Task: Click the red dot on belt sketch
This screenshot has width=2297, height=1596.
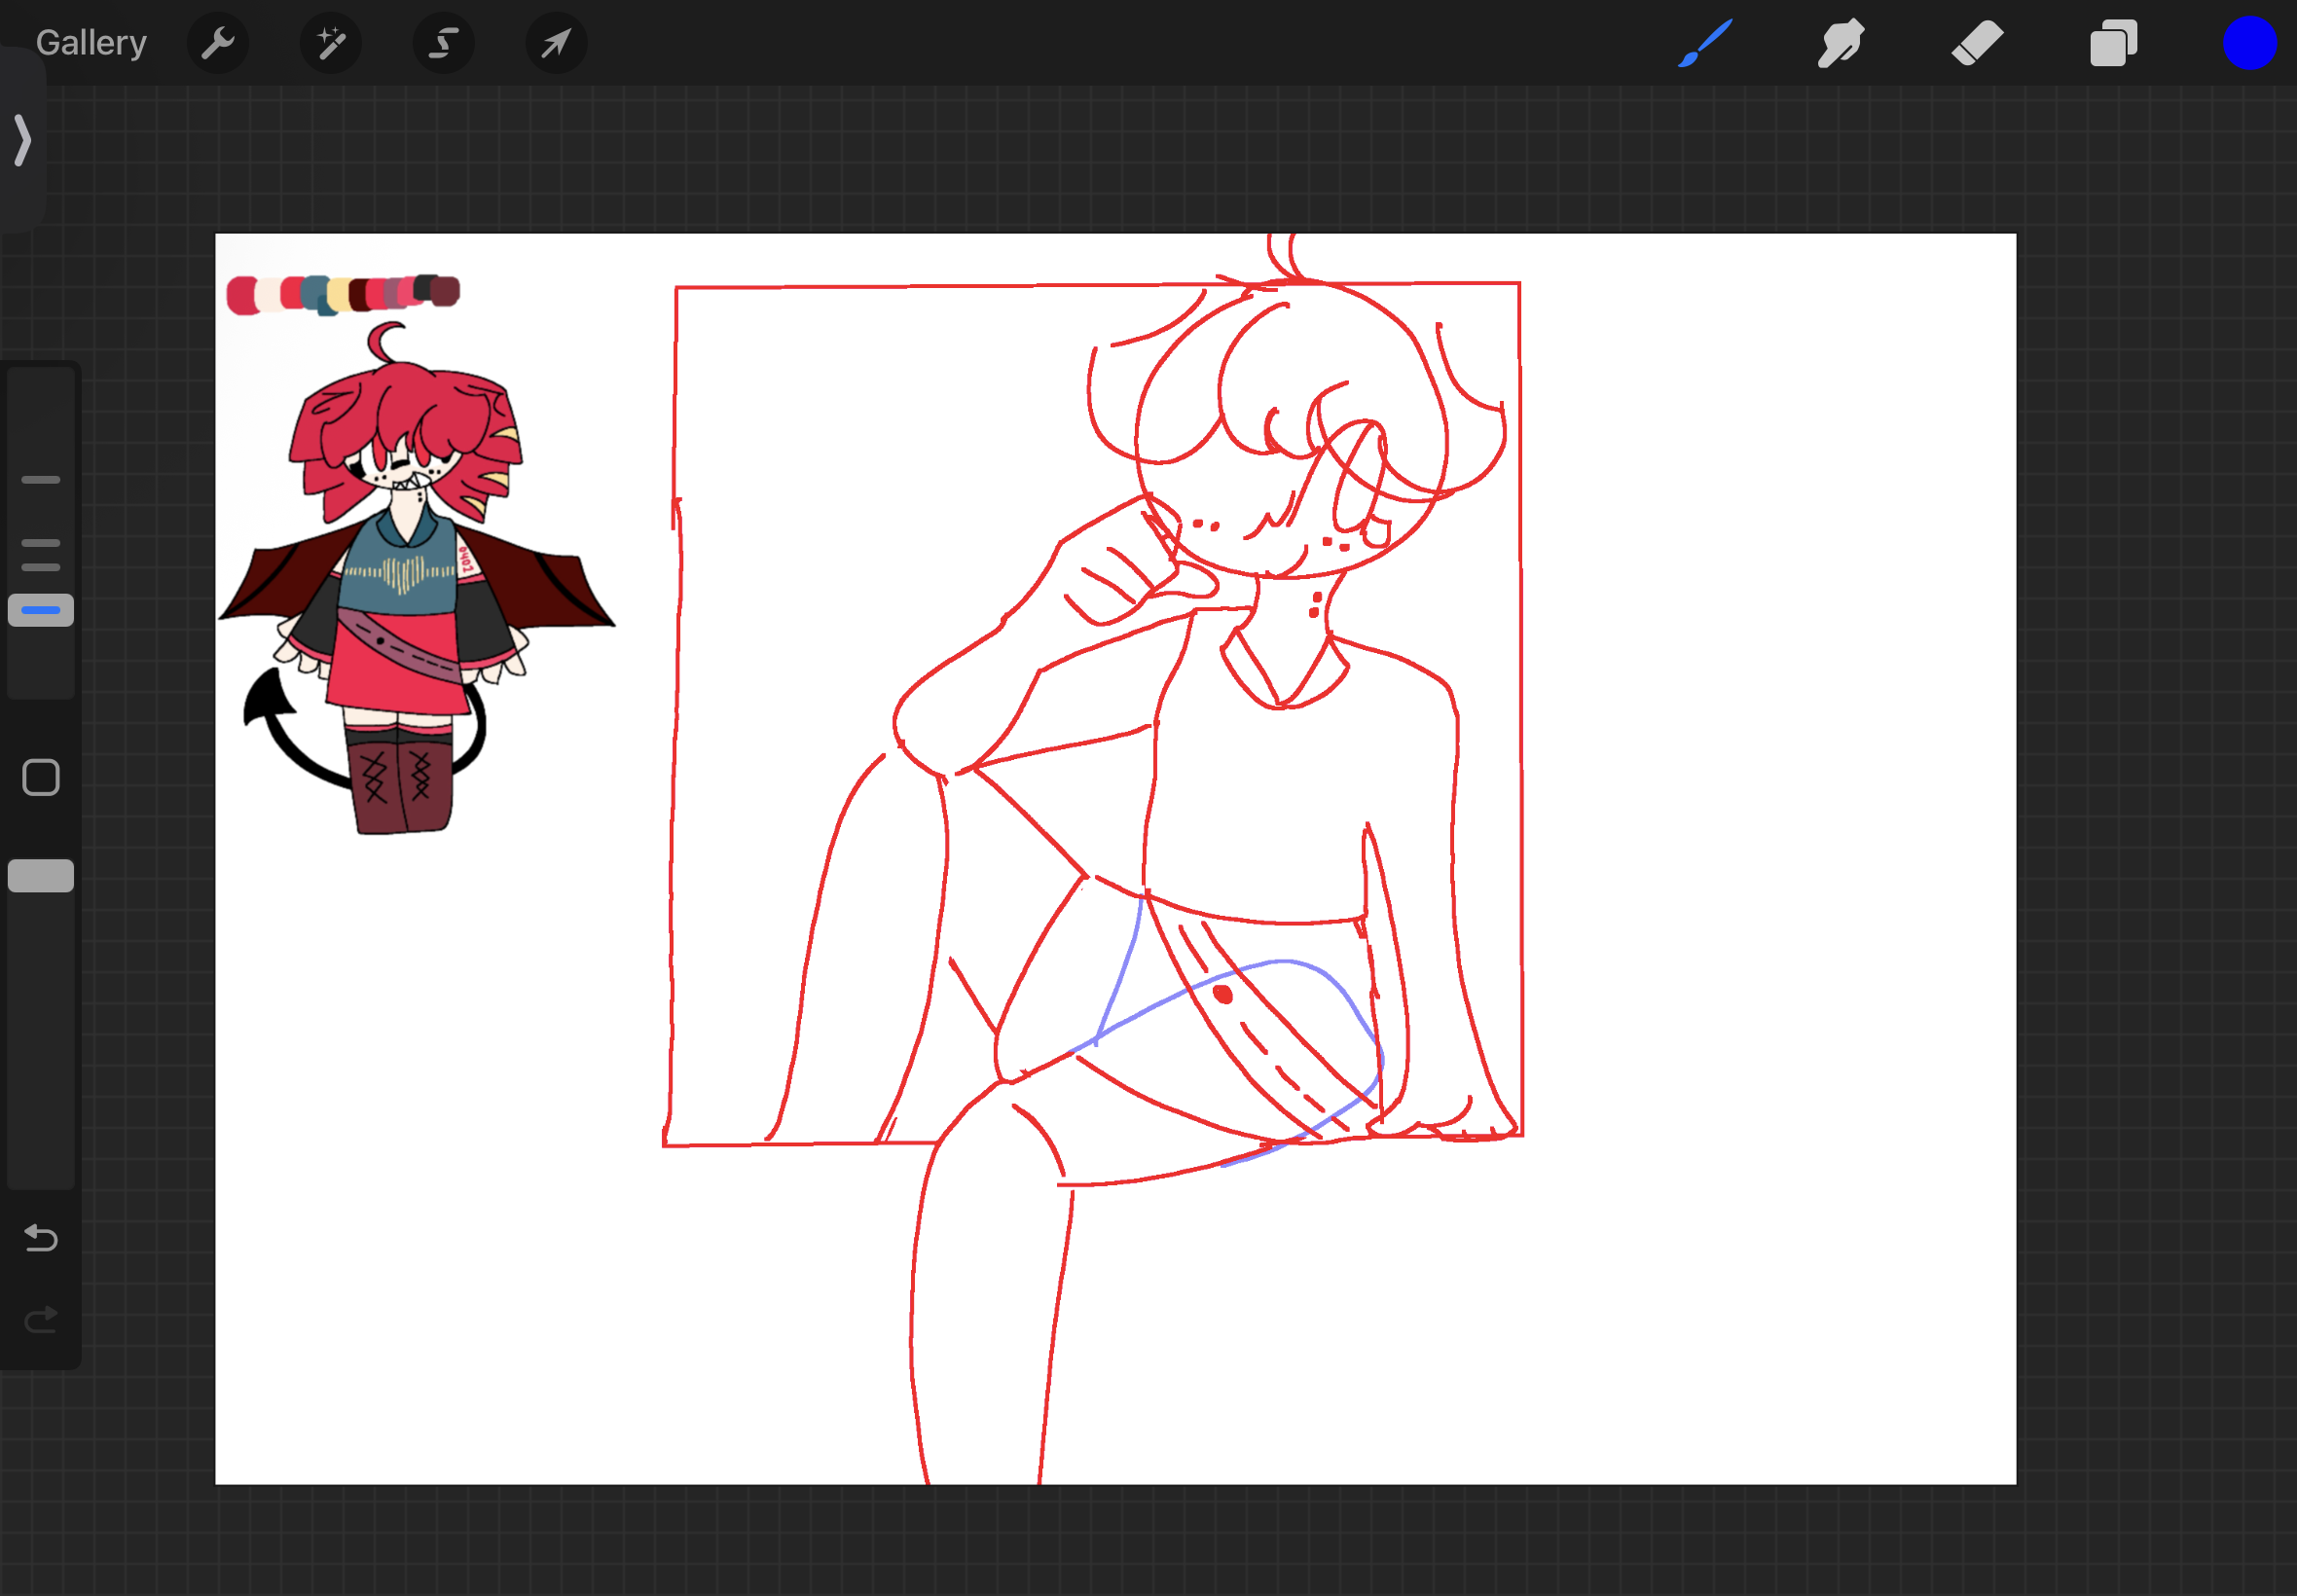Action: point(1222,994)
